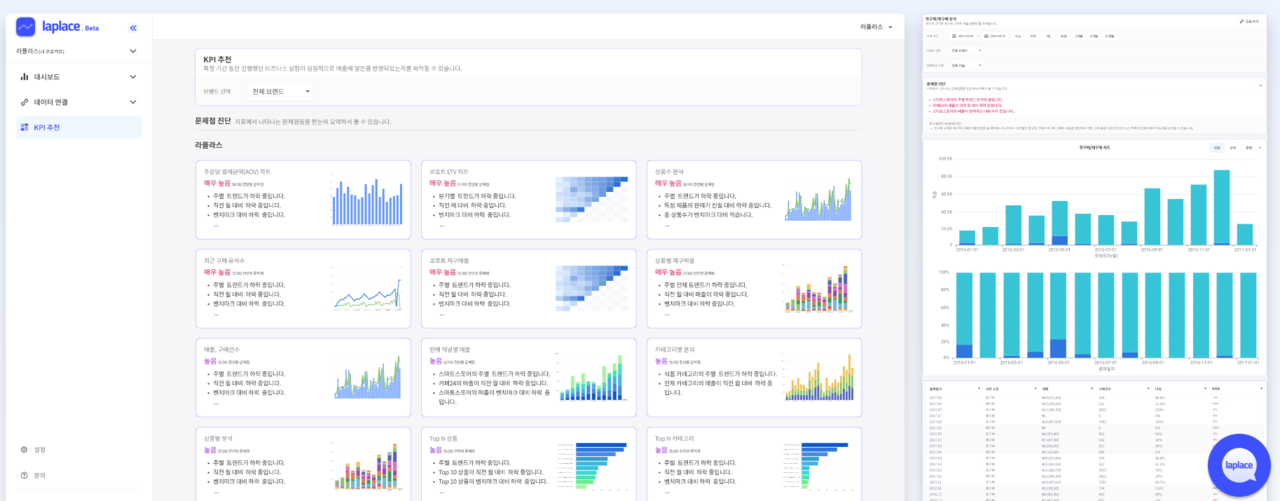The height and width of the screenshot is (501, 1280).
Task: Collapse the sidebar with double-chevron icon
Action: coord(133,28)
